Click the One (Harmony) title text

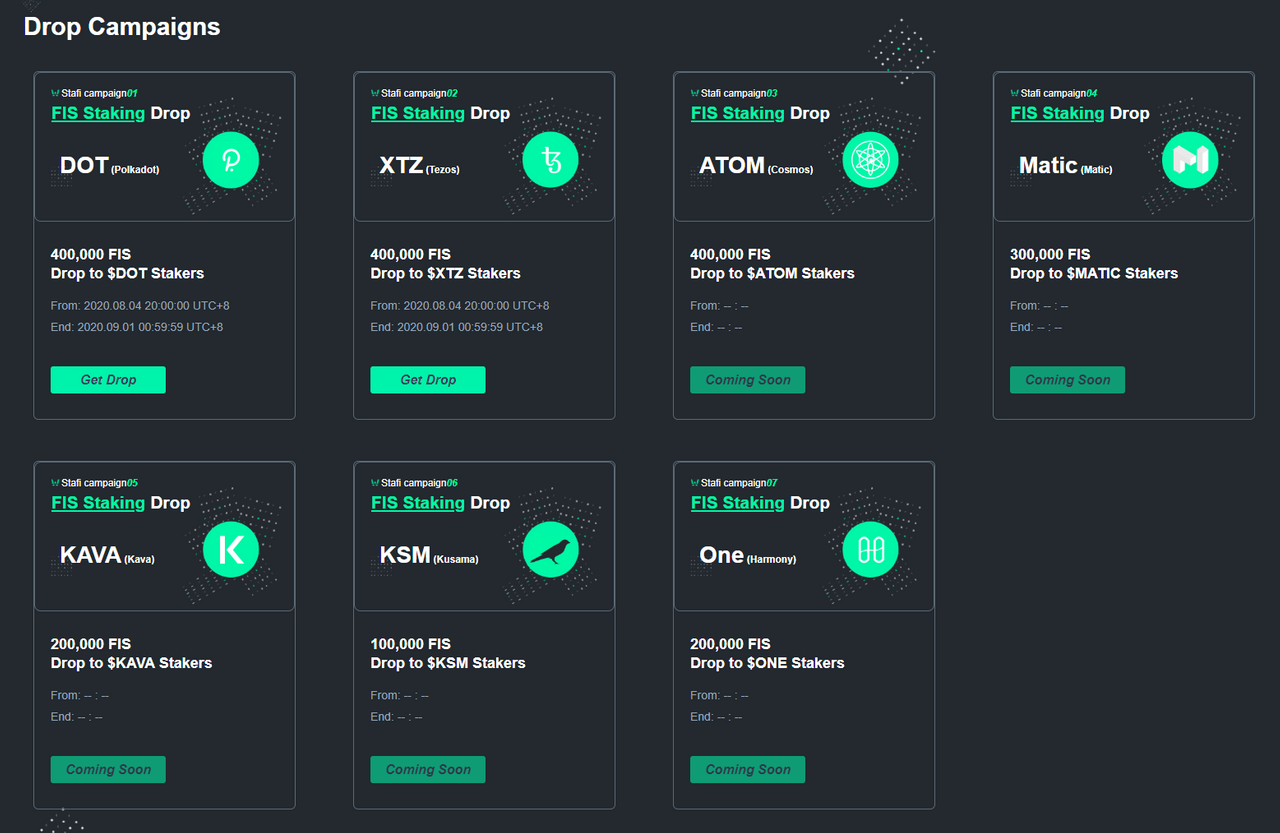click(x=748, y=555)
